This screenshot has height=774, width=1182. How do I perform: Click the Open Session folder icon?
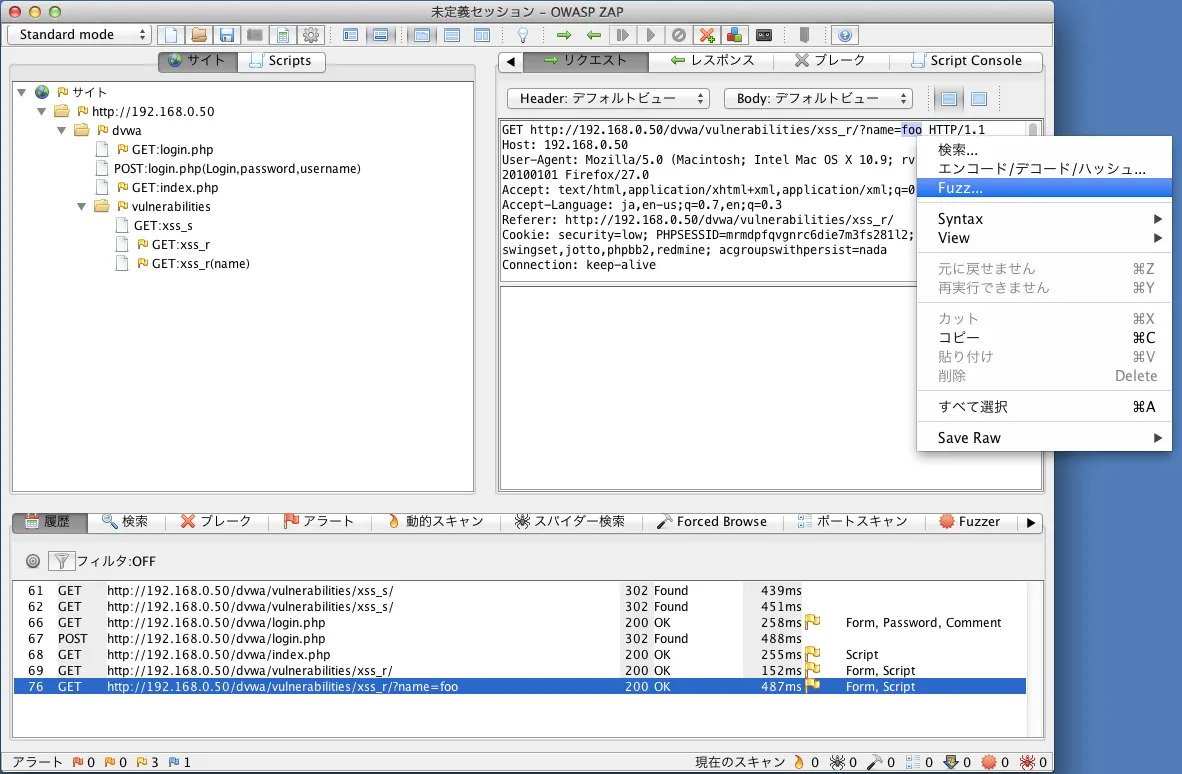pos(199,35)
